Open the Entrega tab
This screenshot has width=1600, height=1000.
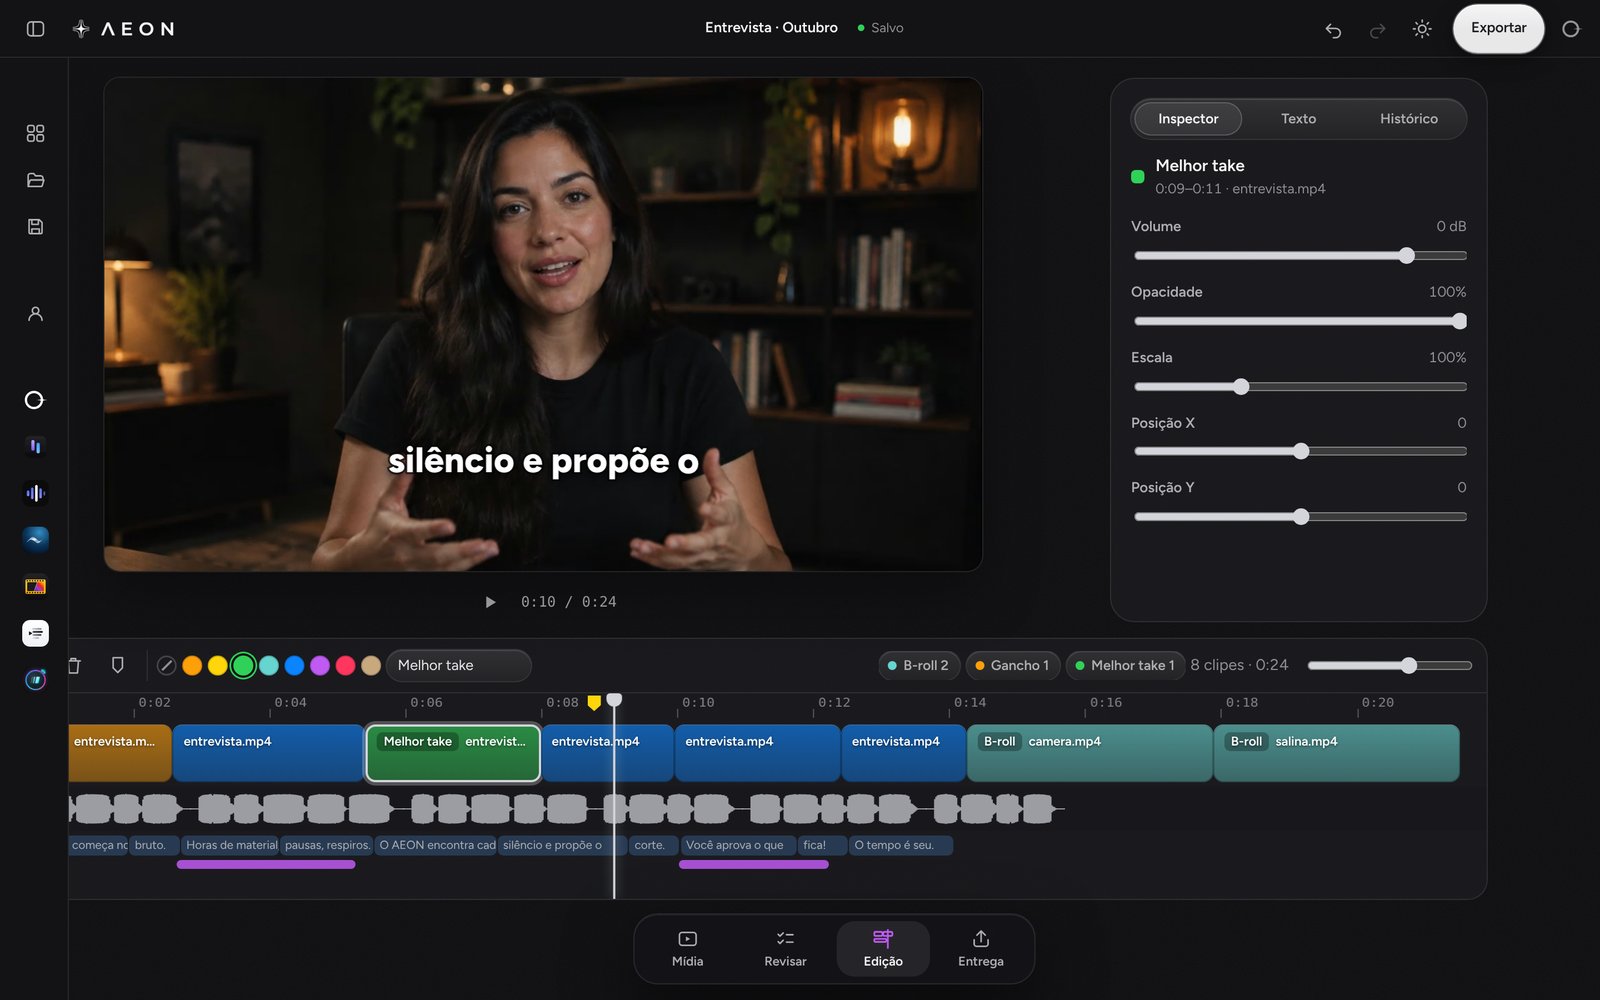point(980,949)
